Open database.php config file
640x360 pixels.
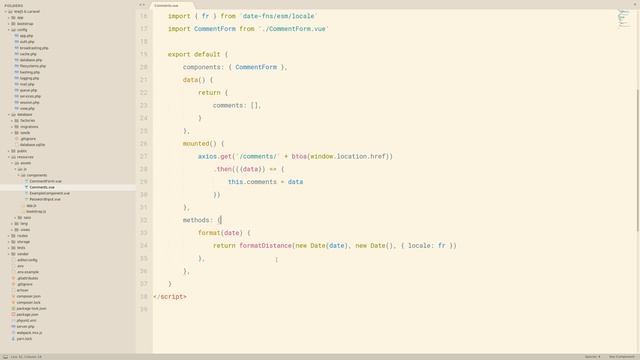31,60
